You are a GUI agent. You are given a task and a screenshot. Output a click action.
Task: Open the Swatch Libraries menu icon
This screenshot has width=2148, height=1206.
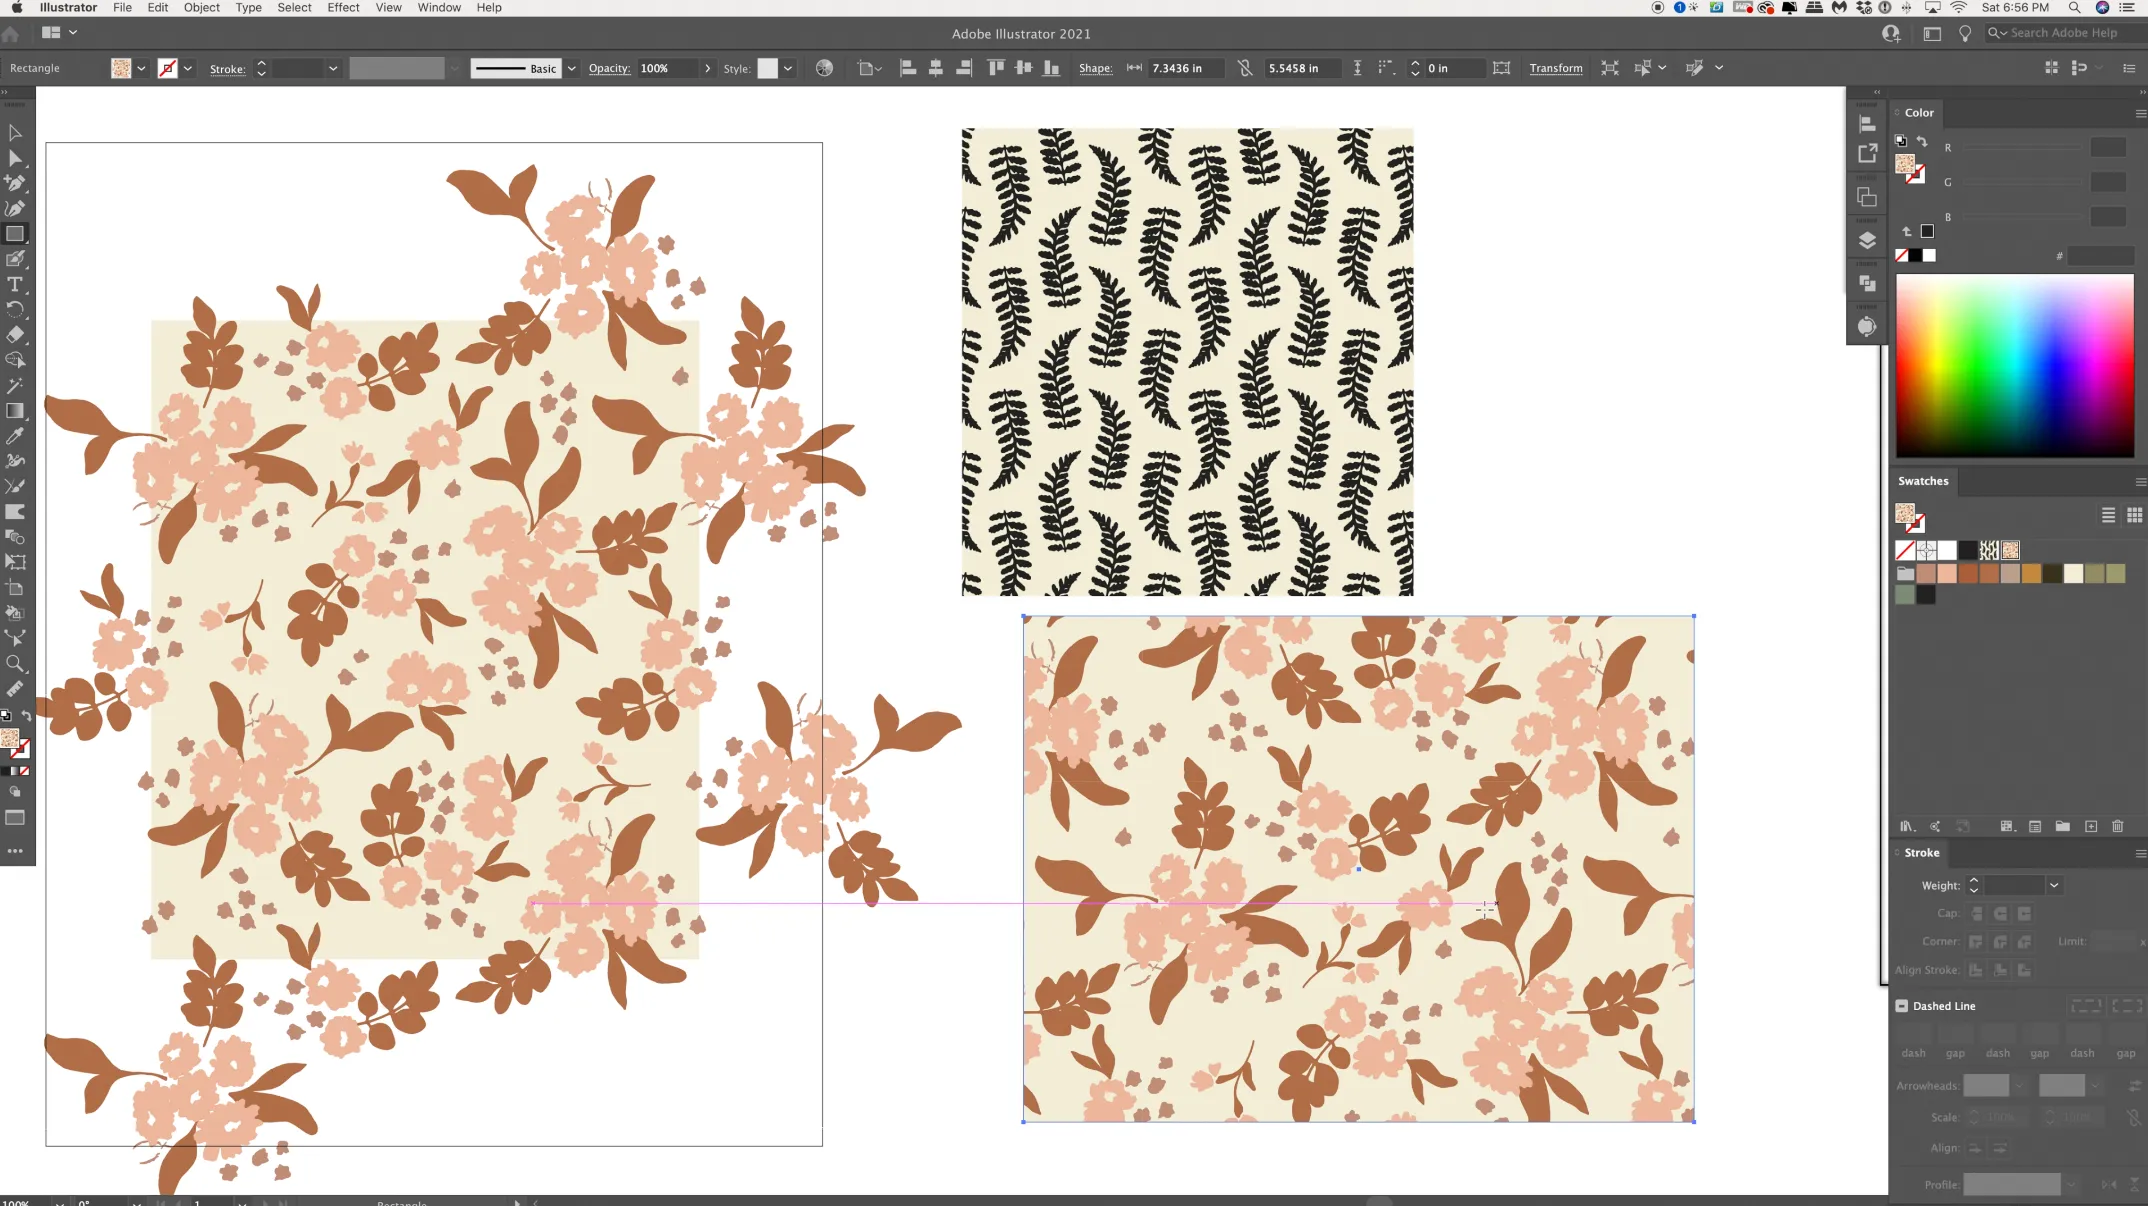(x=1906, y=826)
